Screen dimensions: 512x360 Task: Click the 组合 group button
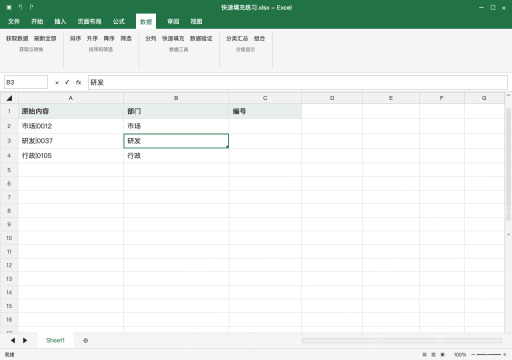(x=259, y=38)
